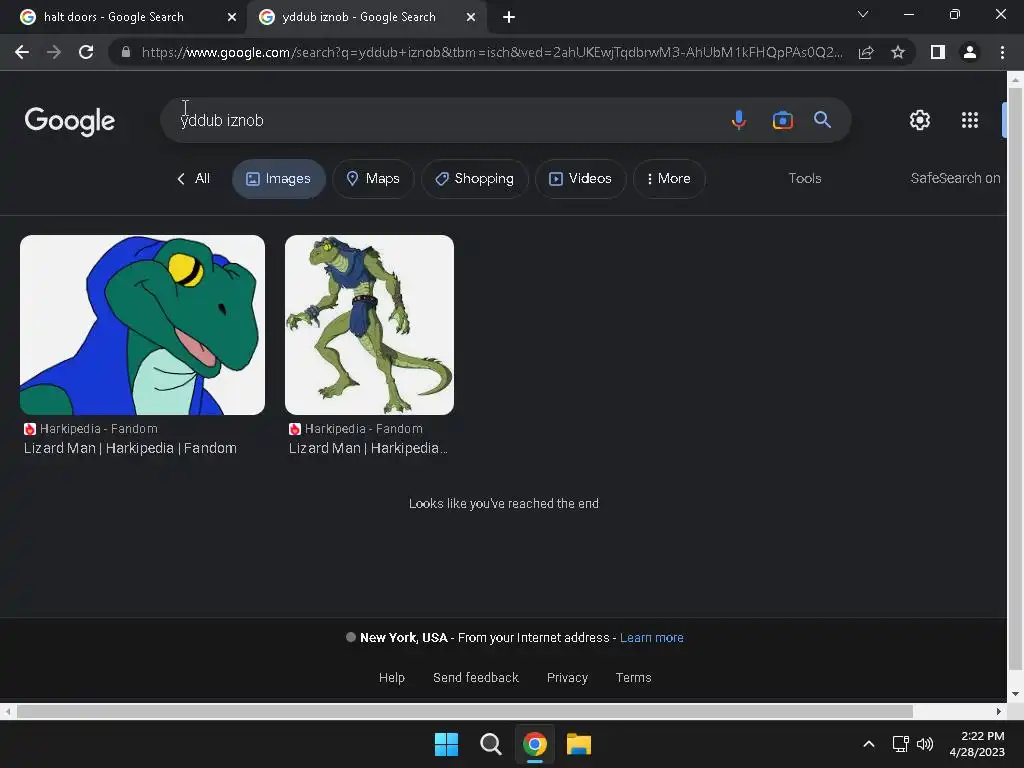Open a new browser tab

pos(509,17)
